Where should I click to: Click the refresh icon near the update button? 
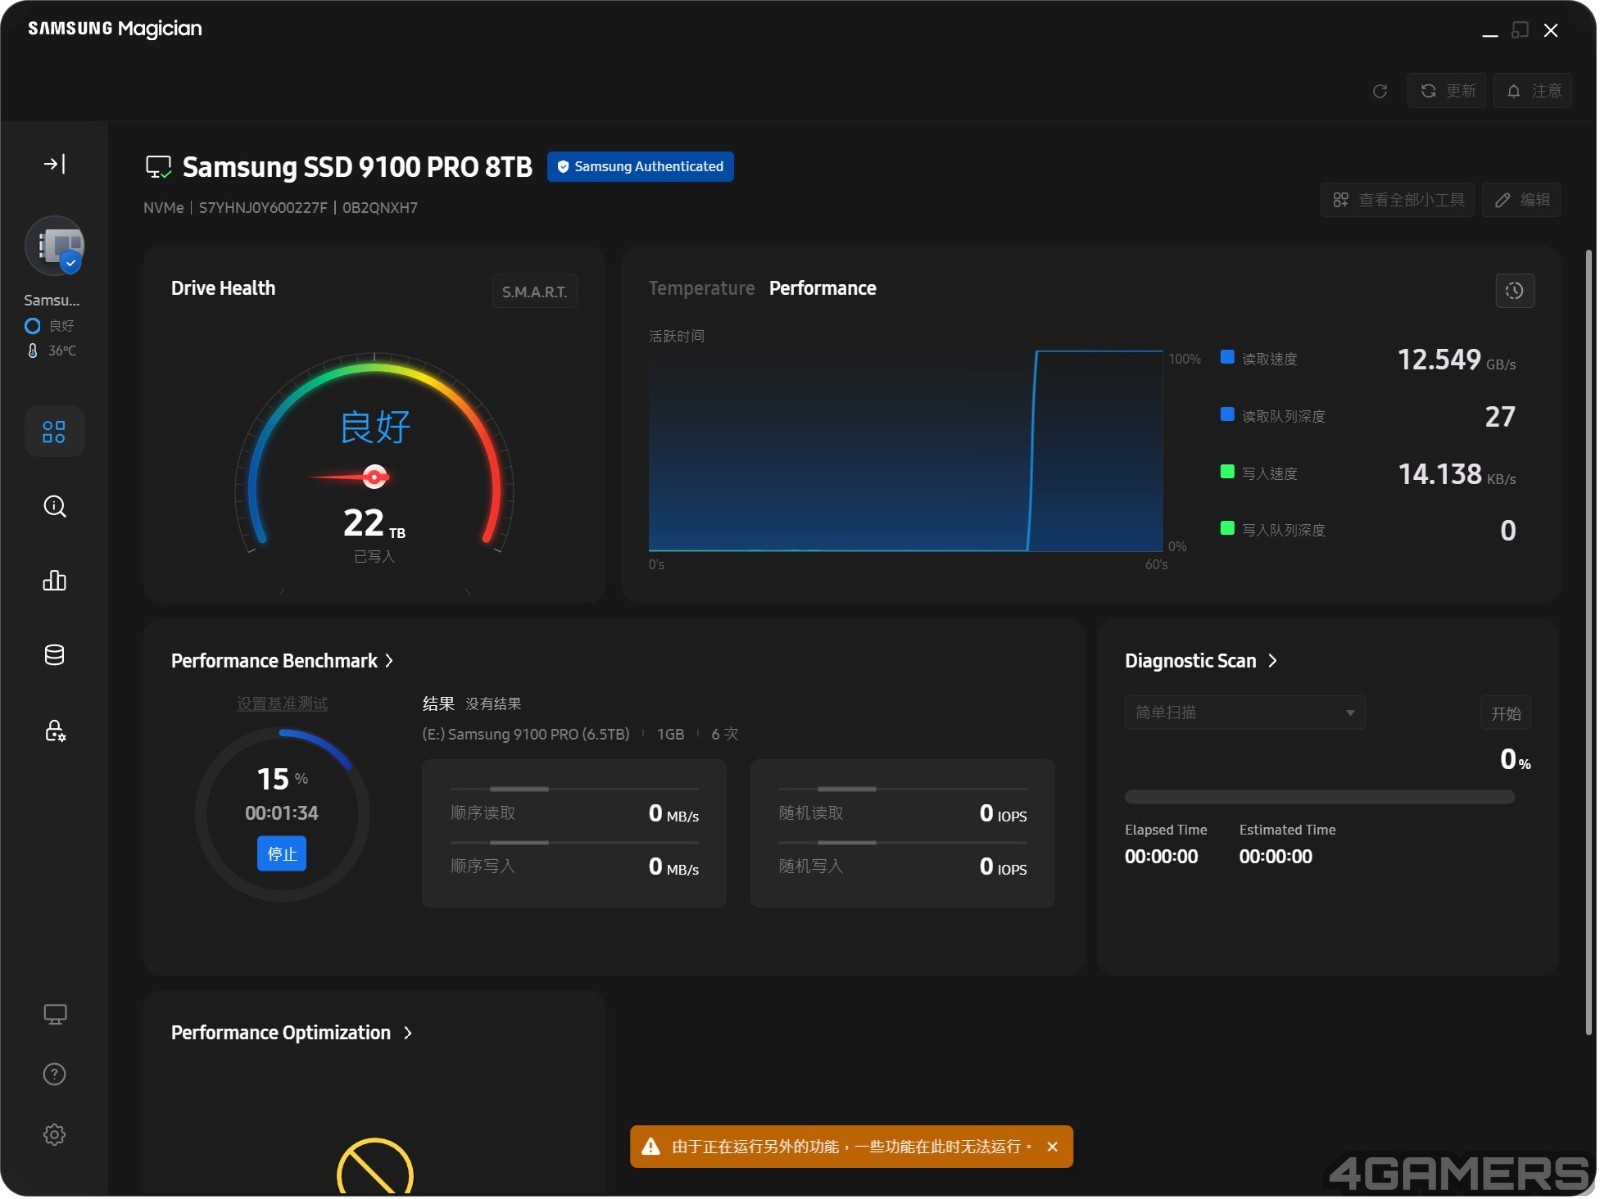[1381, 91]
